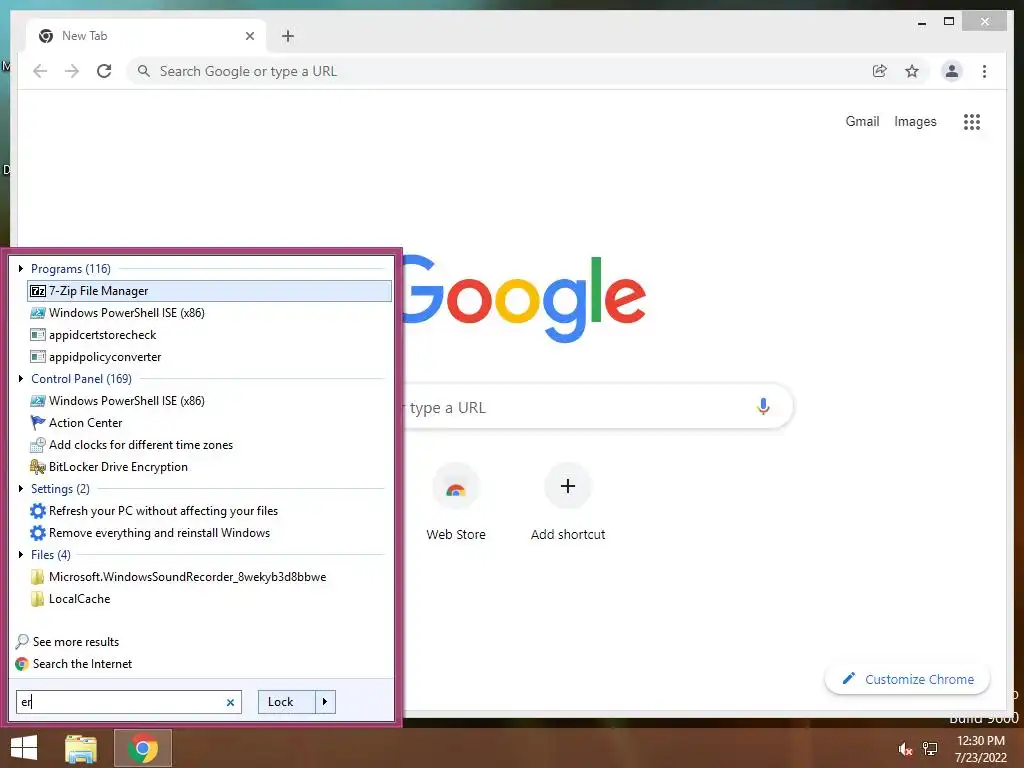Click the Chrome taskbar icon
Viewport: 1024px width, 768px height.
pyautogui.click(x=143, y=748)
